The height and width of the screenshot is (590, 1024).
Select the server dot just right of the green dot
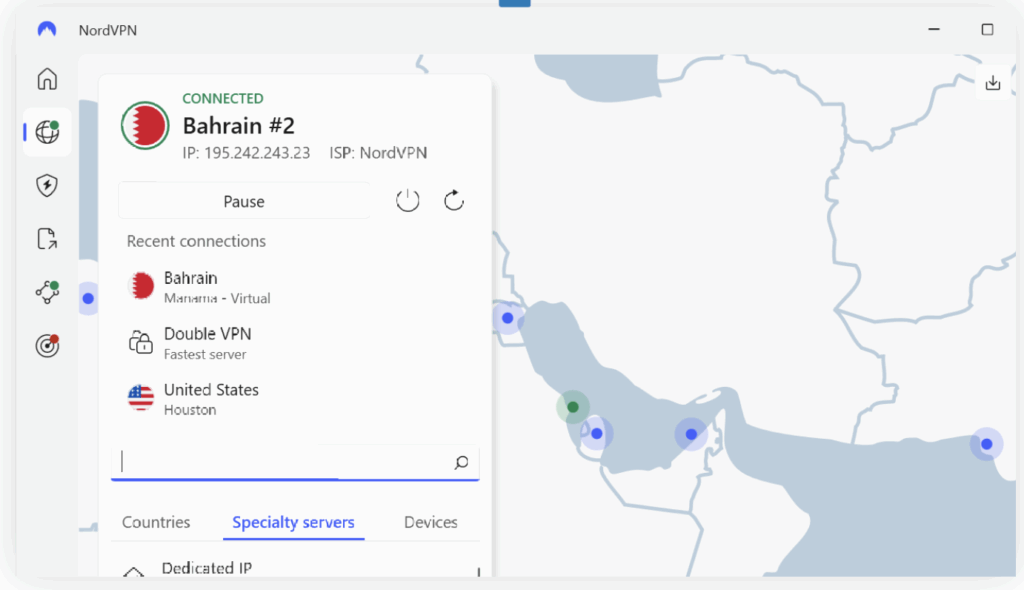tap(596, 433)
